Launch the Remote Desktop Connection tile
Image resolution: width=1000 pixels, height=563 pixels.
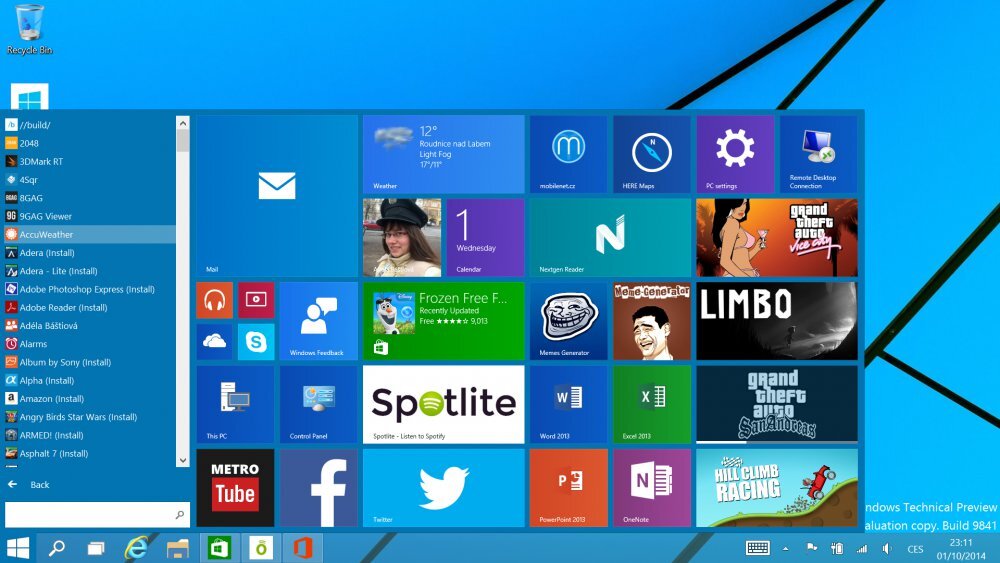tap(819, 154)
